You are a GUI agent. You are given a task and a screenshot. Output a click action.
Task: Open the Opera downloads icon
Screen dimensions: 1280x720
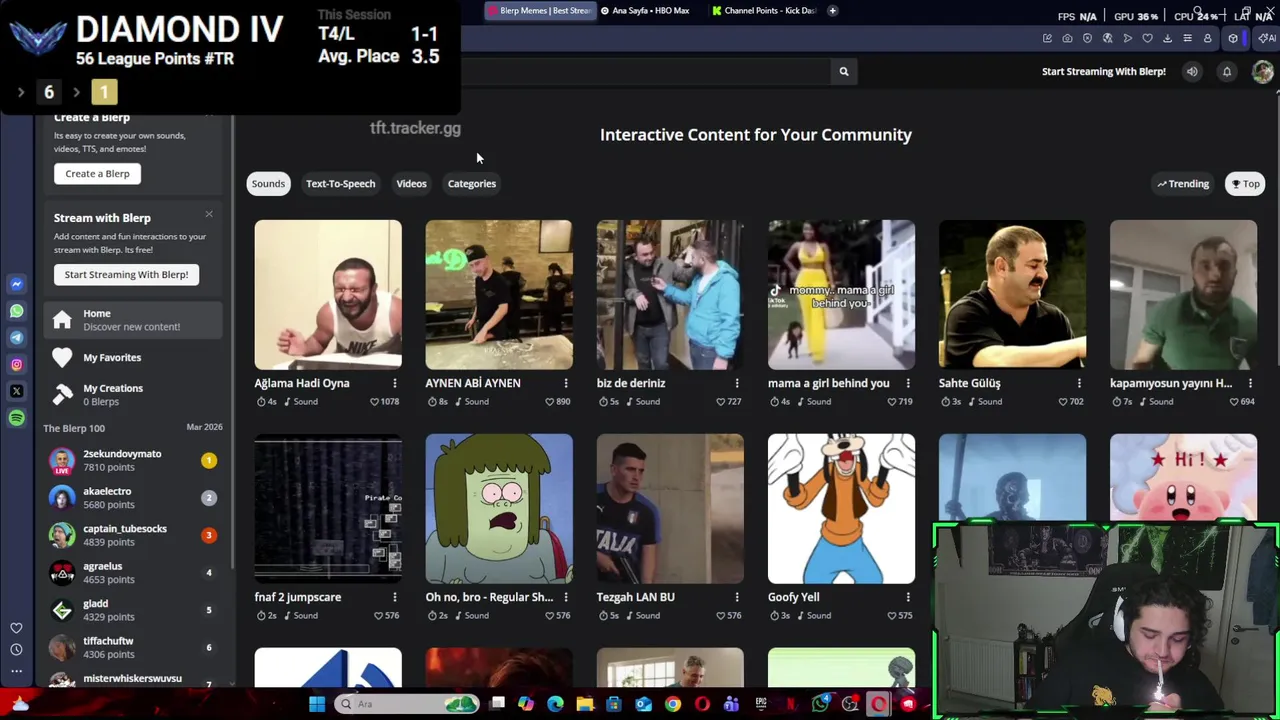(x=1167, y=38)
